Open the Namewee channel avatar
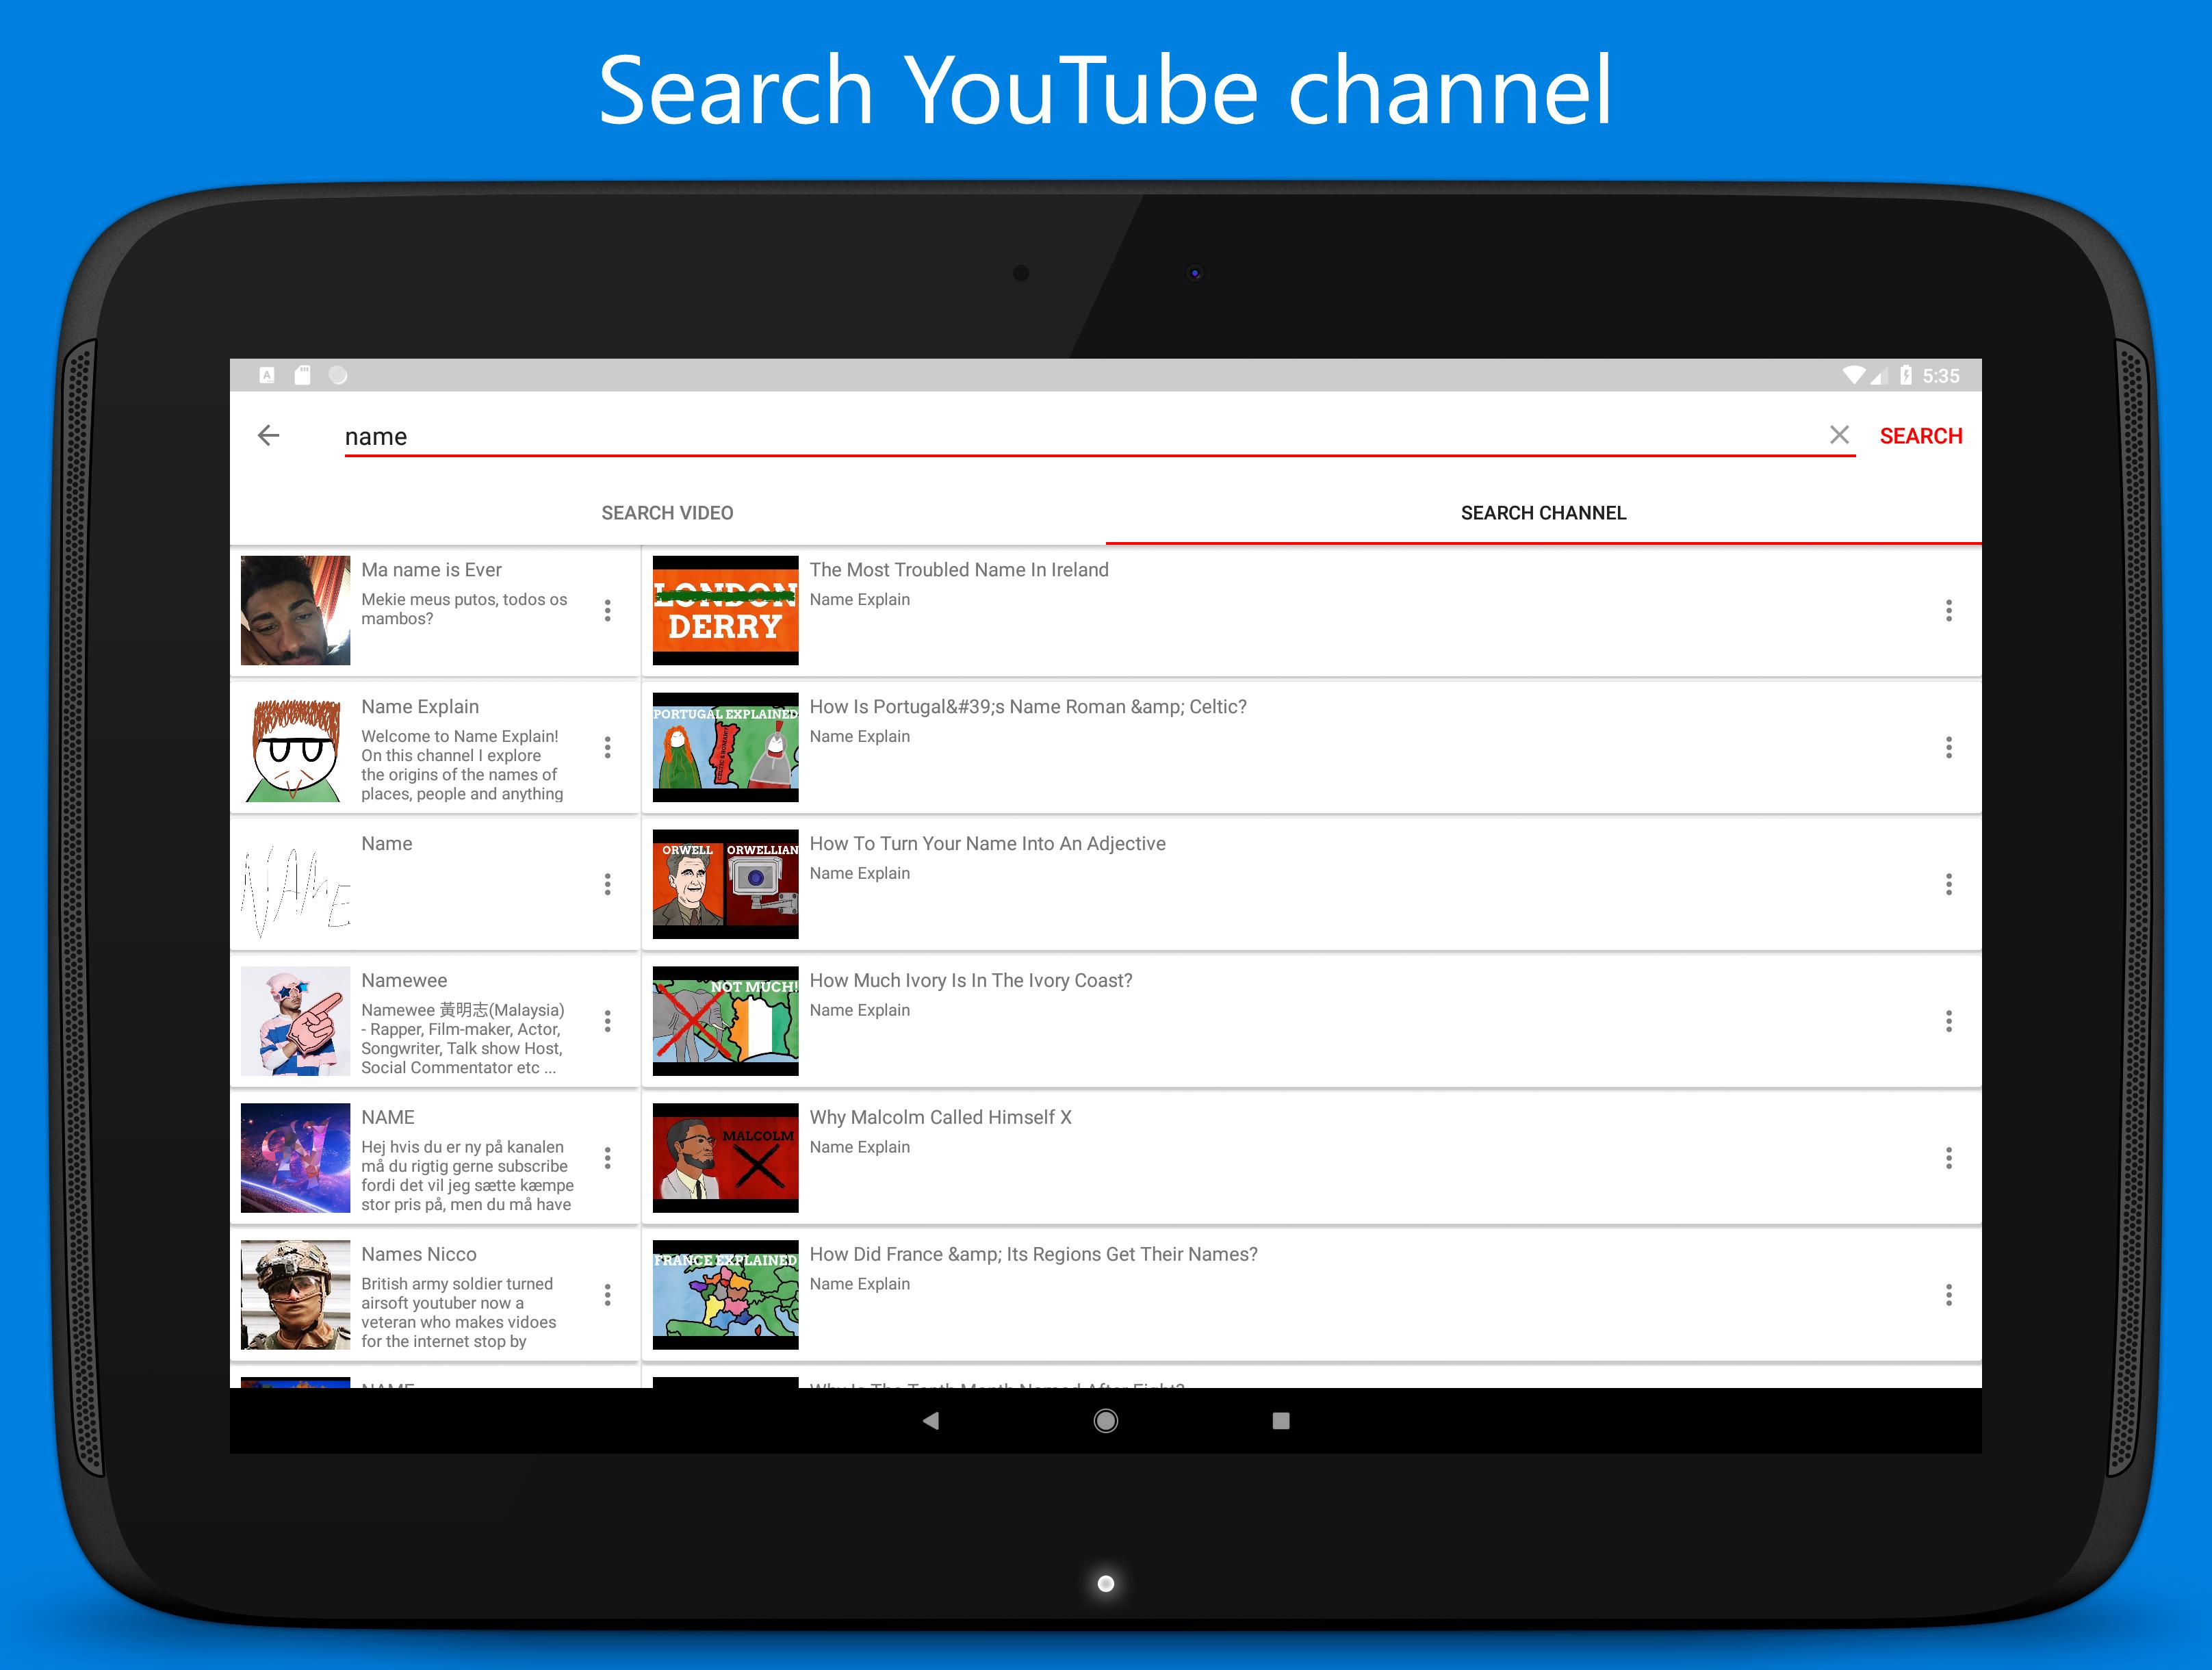Image resolution: width=2212 pixels, height=1670 pixels. tap(295, 1021)
